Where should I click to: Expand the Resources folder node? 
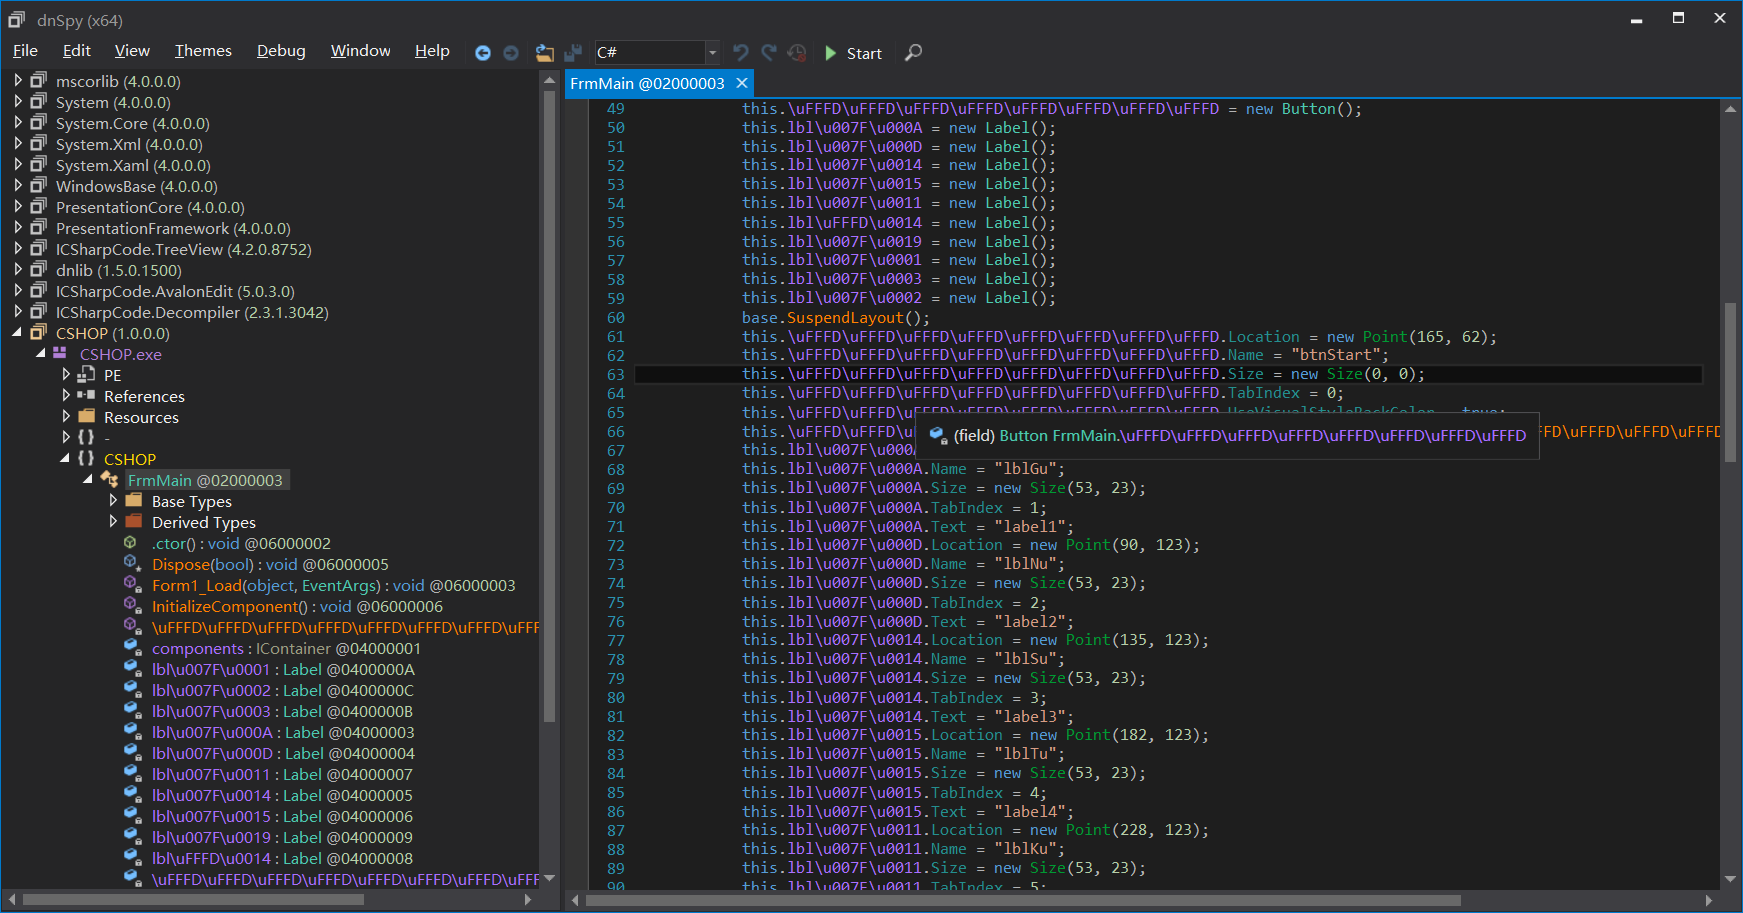66,417
